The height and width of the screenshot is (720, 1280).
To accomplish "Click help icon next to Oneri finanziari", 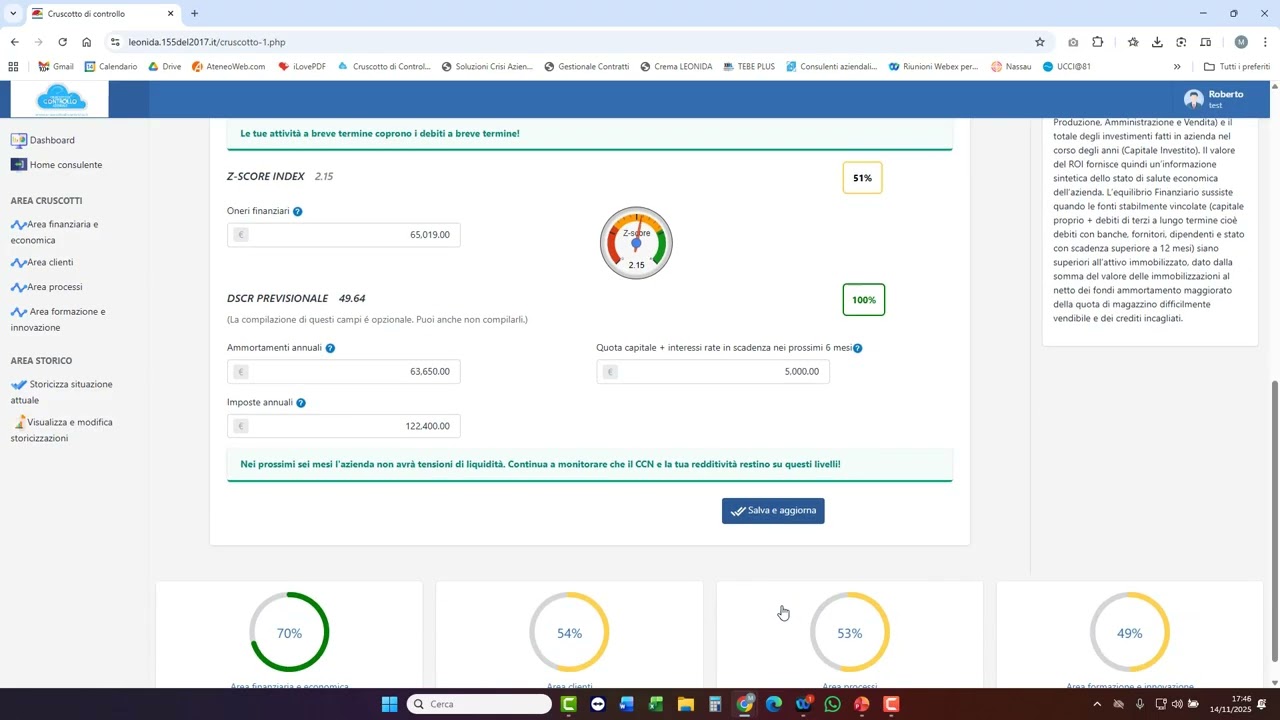I will (297, 212).
